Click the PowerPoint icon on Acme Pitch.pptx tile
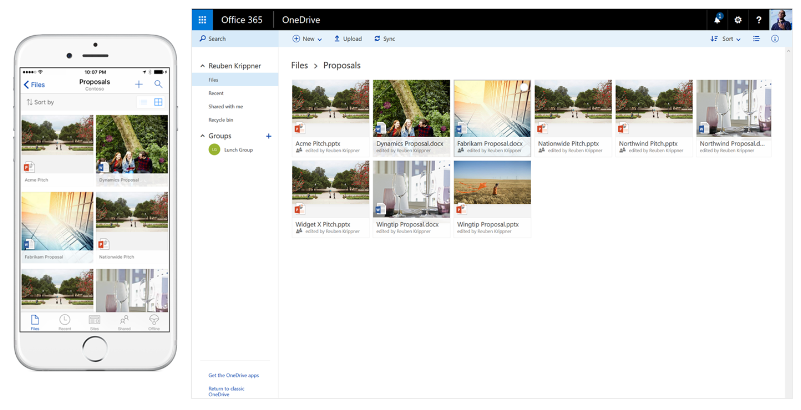The image size is (801, 410). 300,129
